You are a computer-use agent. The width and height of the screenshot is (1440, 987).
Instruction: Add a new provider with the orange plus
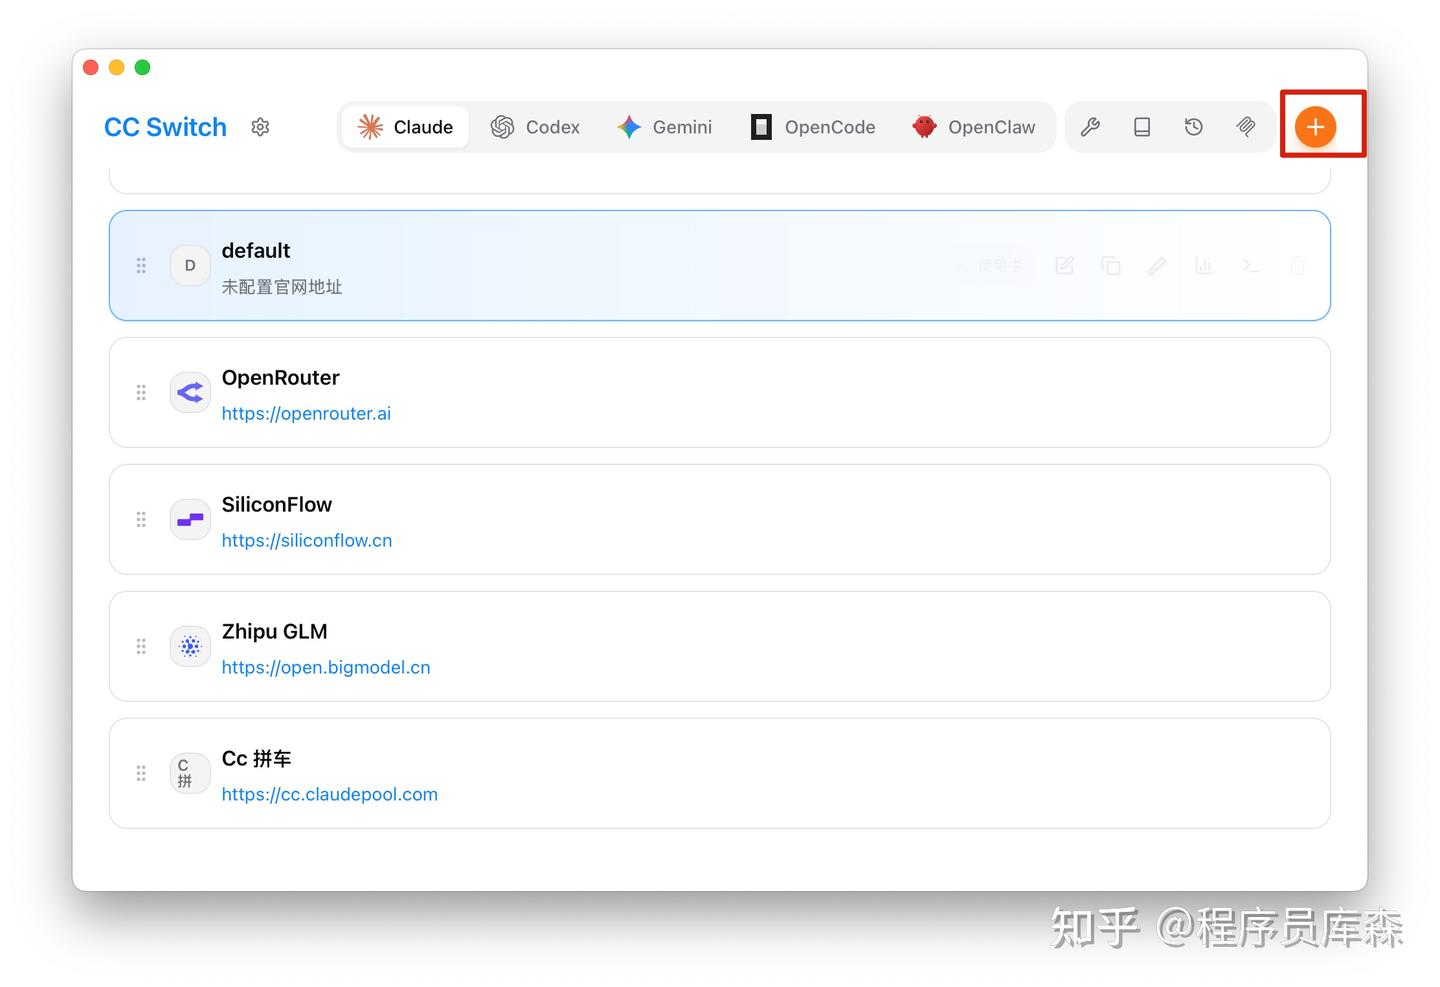(x=1315, y=127)
